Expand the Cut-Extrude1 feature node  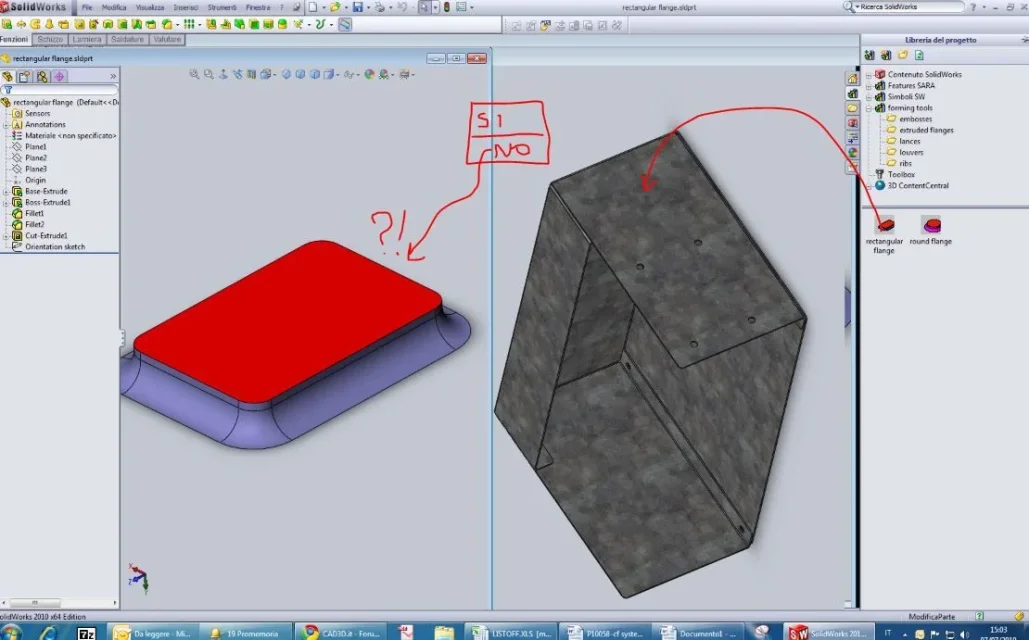click(x=6, y=236)
